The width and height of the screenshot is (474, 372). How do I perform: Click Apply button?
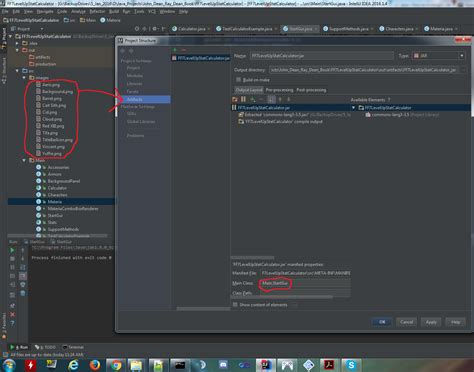(431, 322)
